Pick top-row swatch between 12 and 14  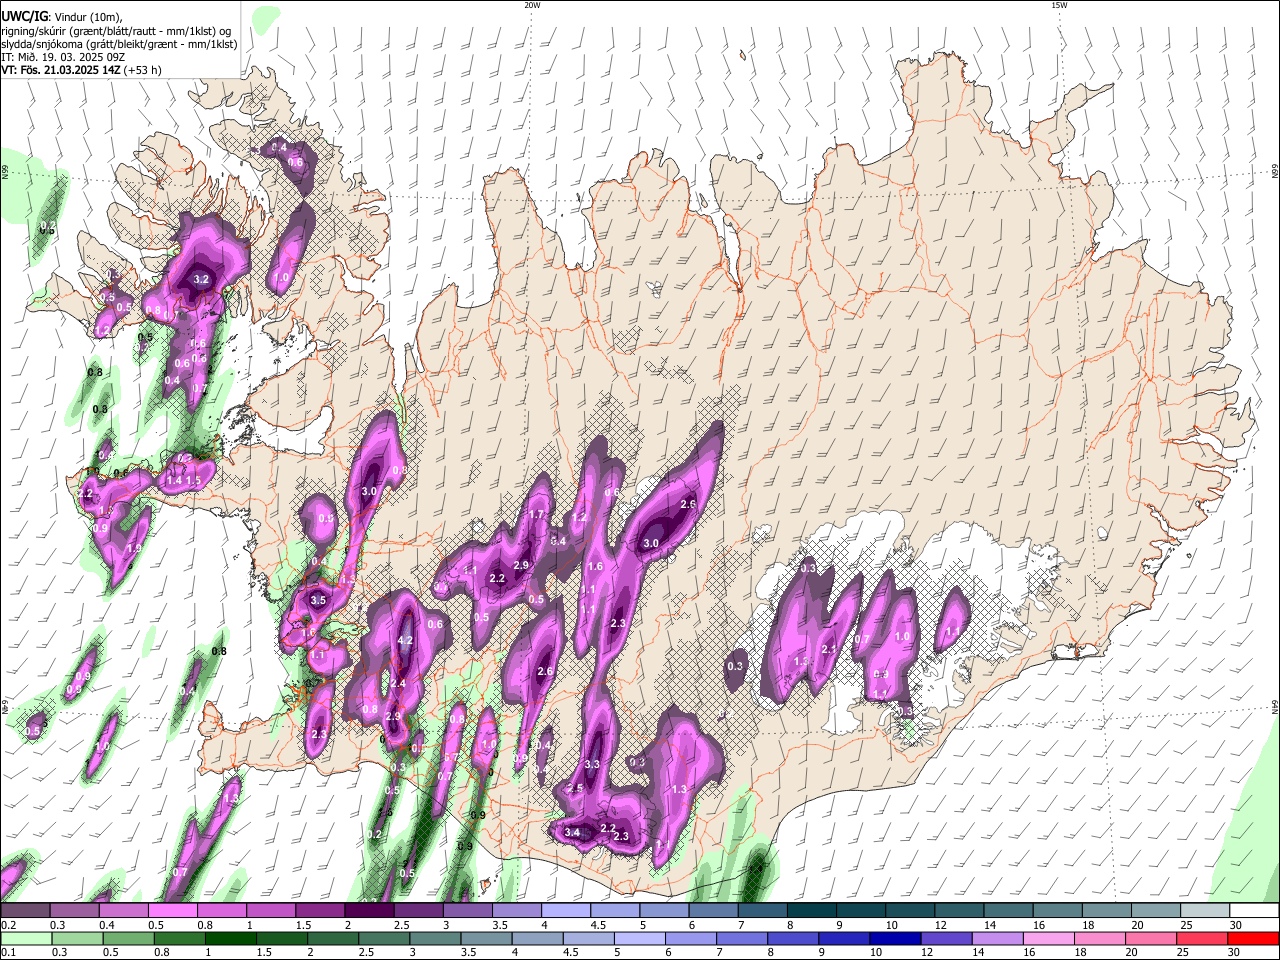point(960,911)
